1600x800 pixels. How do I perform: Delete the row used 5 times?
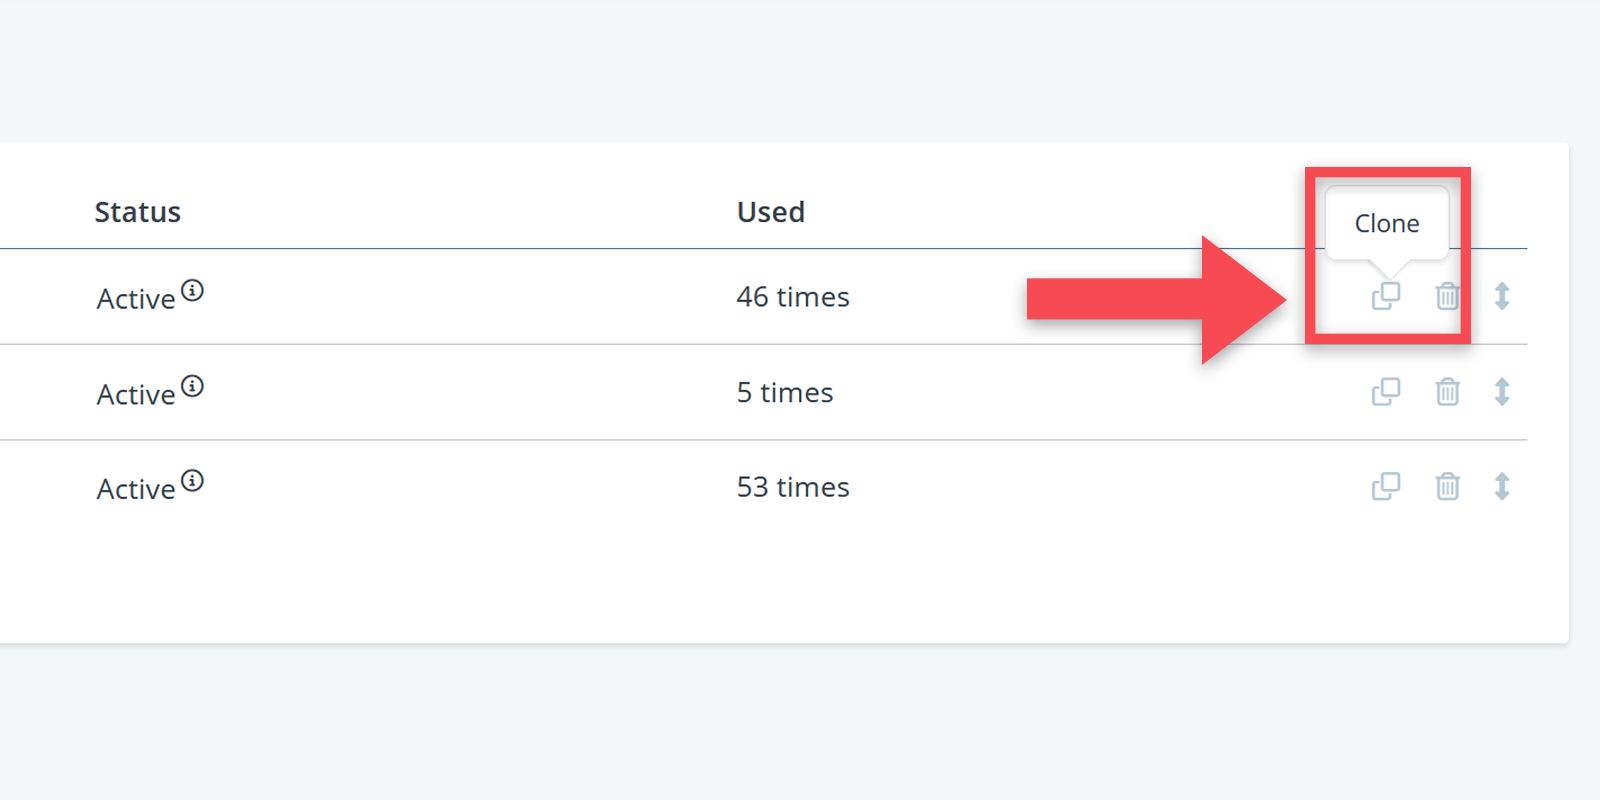pyautogui.click(x=1447, y=392)
